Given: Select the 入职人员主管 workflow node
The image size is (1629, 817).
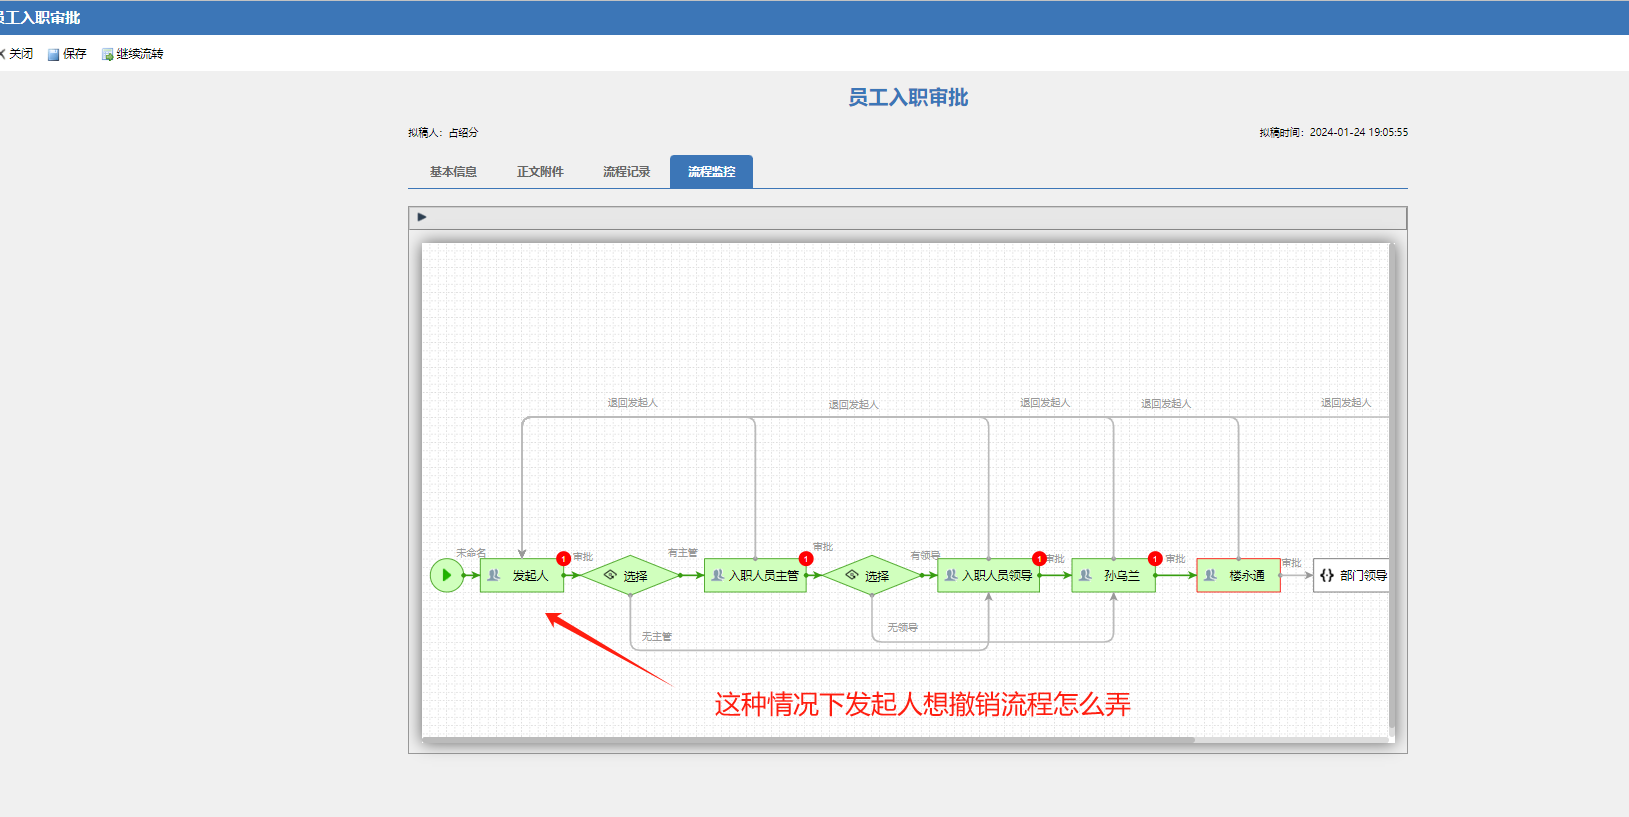Looking at the screenshot, I should pyautogui.click(x=755, y=575).
